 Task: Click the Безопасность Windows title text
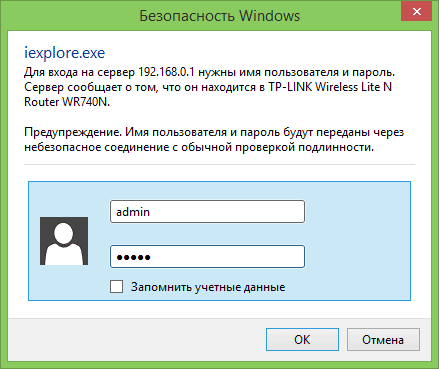pyautogui.click(x=219, y=16)
